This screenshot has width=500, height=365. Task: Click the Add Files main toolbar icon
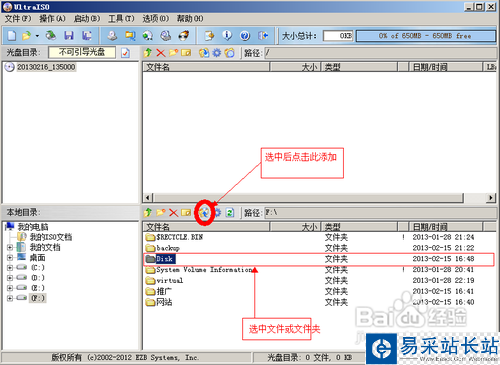pyautogui.click(x=209, y=36)
